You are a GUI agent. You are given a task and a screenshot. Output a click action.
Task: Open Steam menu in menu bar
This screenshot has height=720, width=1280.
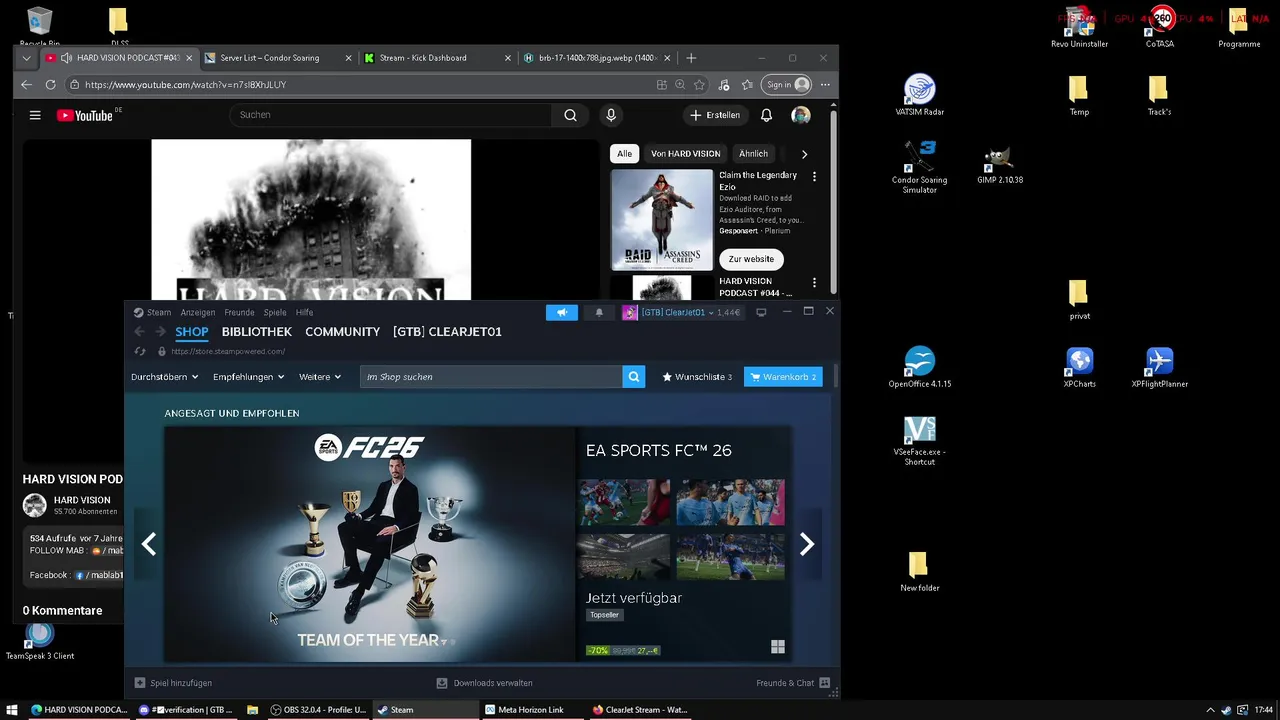click(159, 312)
